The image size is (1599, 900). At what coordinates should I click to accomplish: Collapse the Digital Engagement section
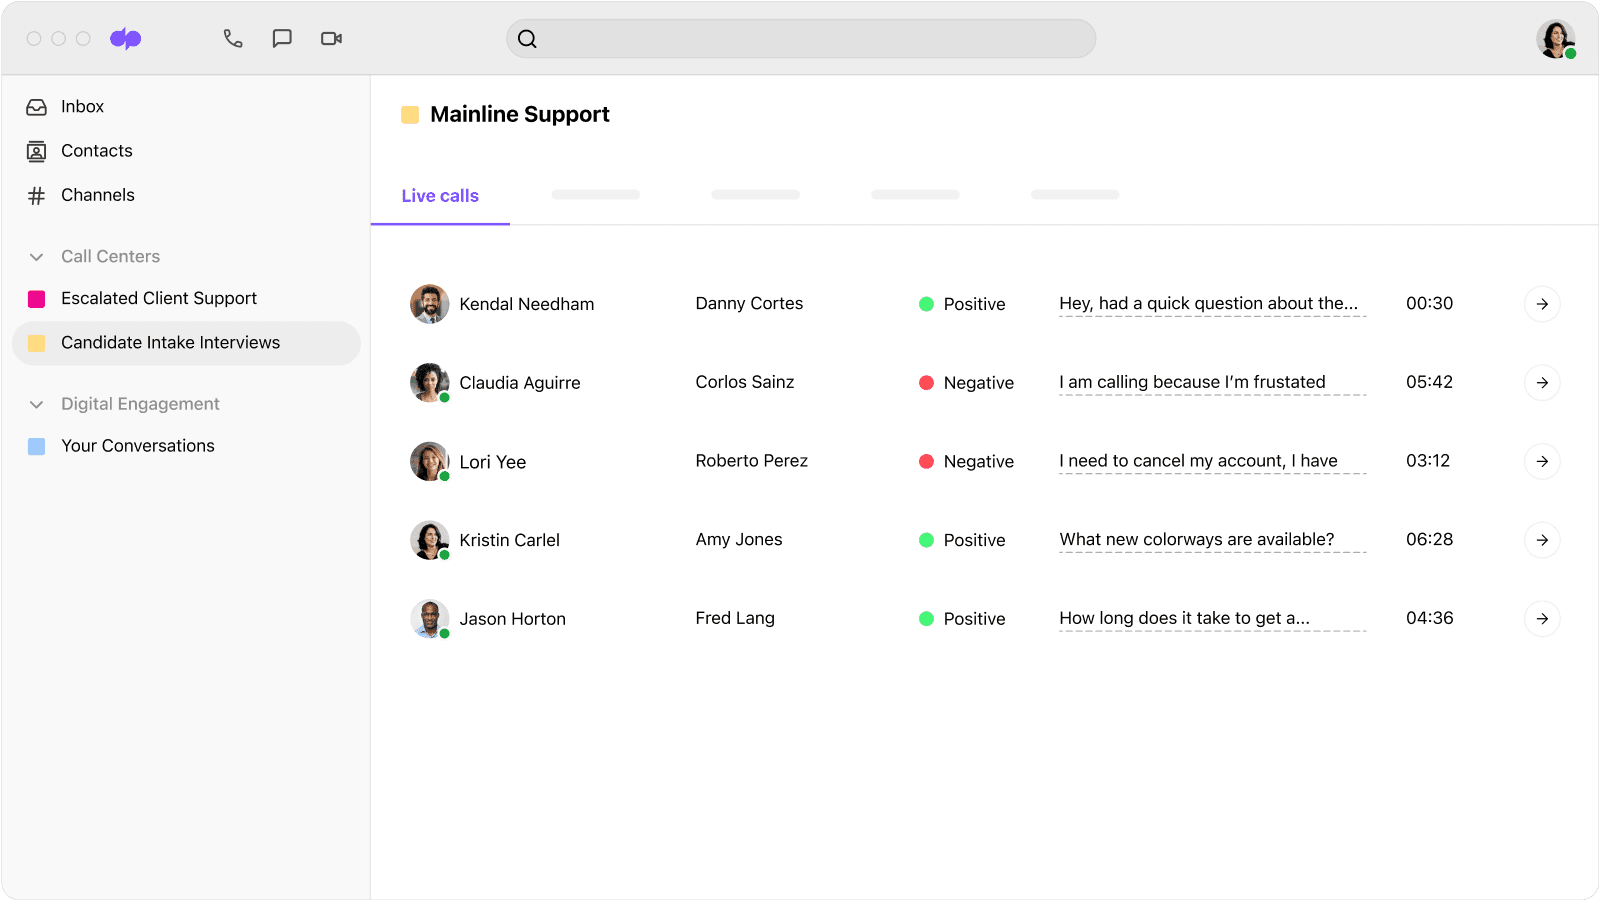tap(37, 405)
